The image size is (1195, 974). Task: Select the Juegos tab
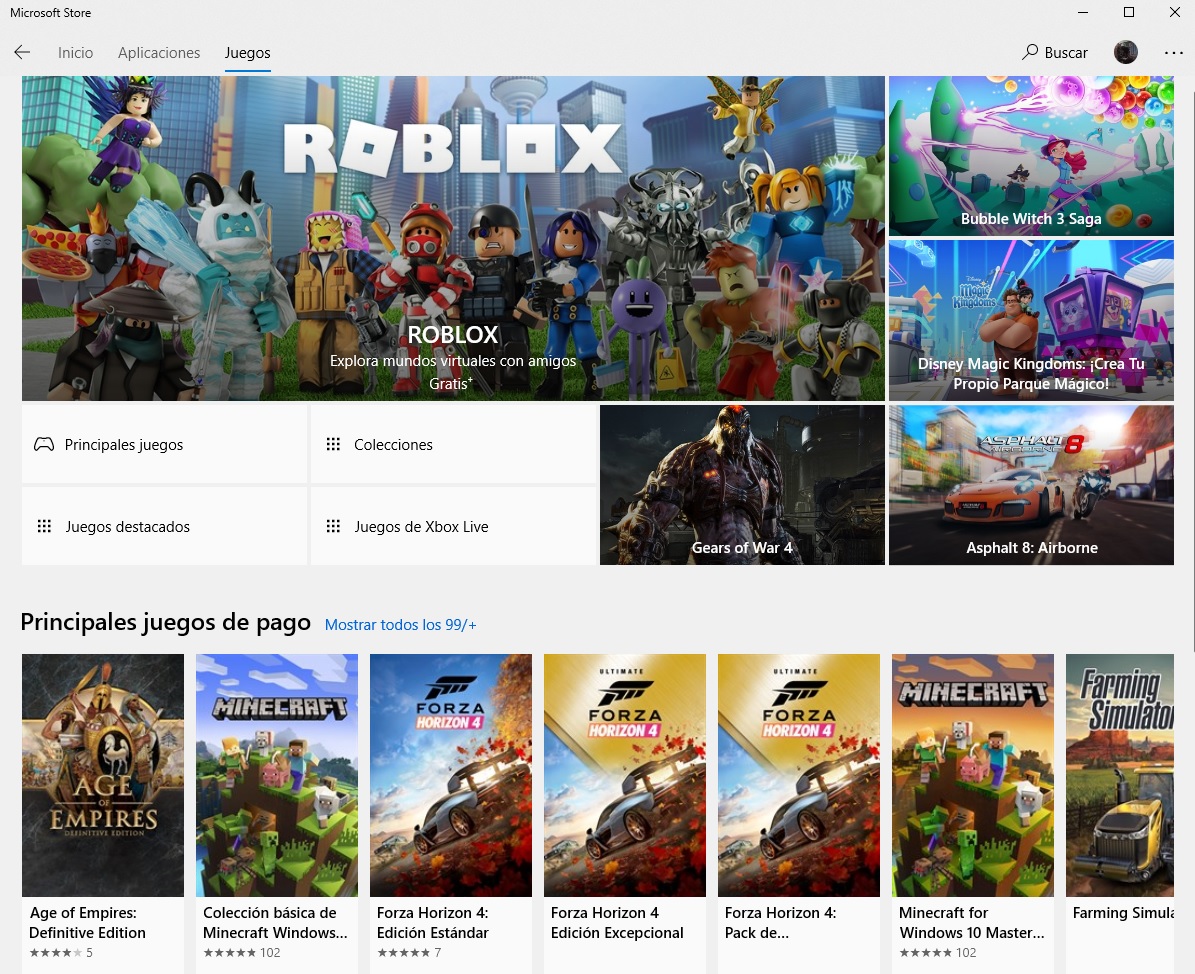coord(247,52)
